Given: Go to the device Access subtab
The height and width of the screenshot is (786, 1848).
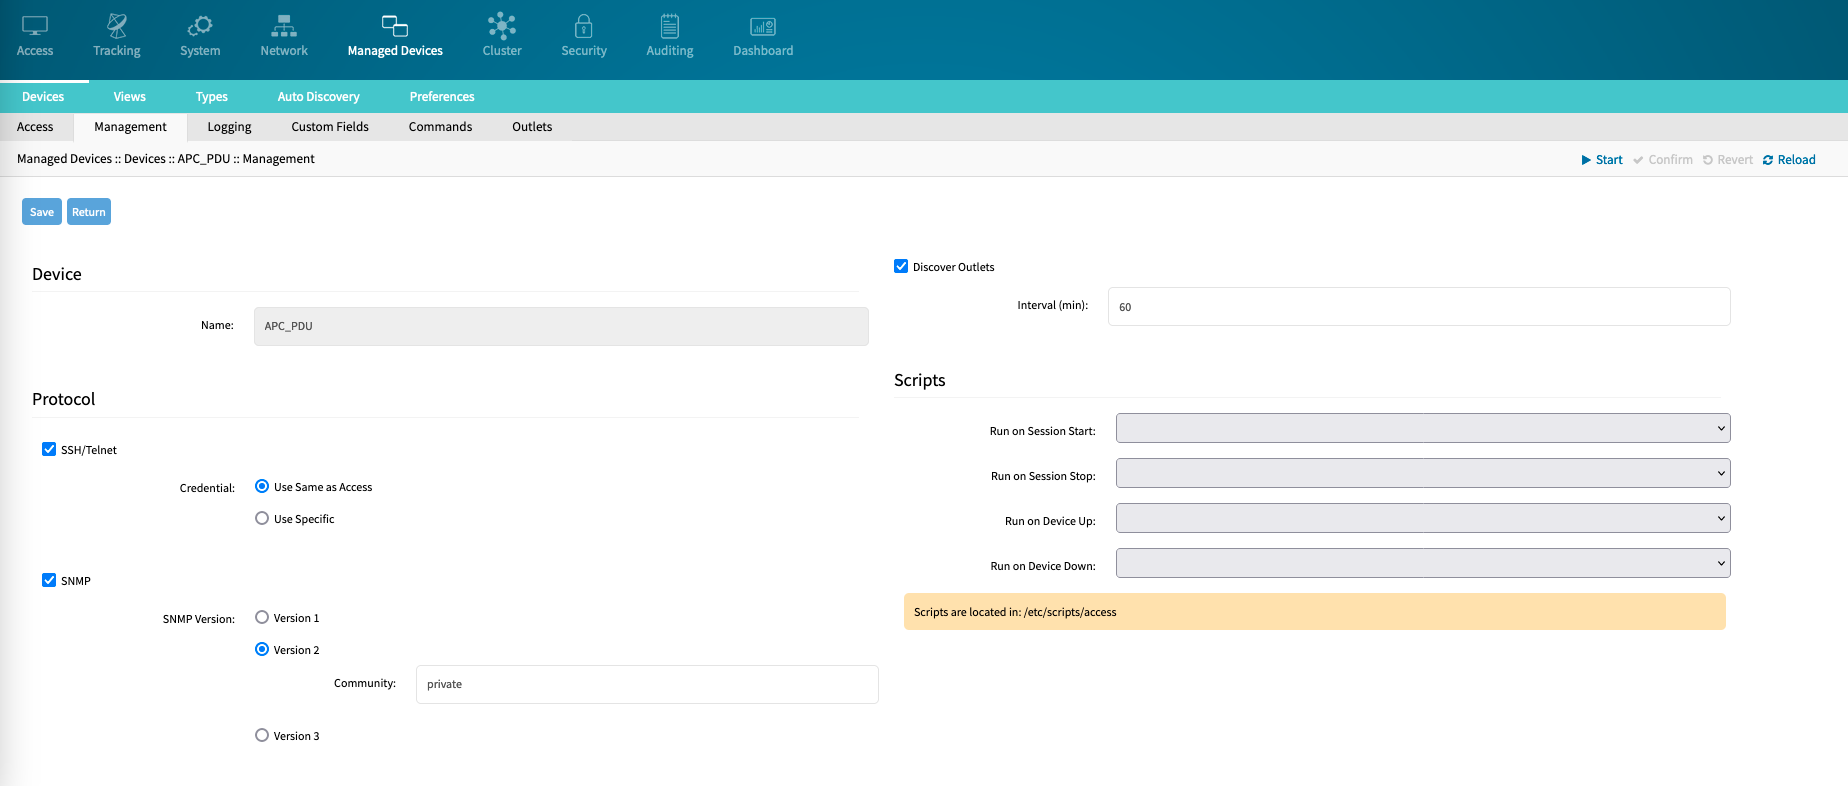Looking at the screenshot, I should pos(35,127).
